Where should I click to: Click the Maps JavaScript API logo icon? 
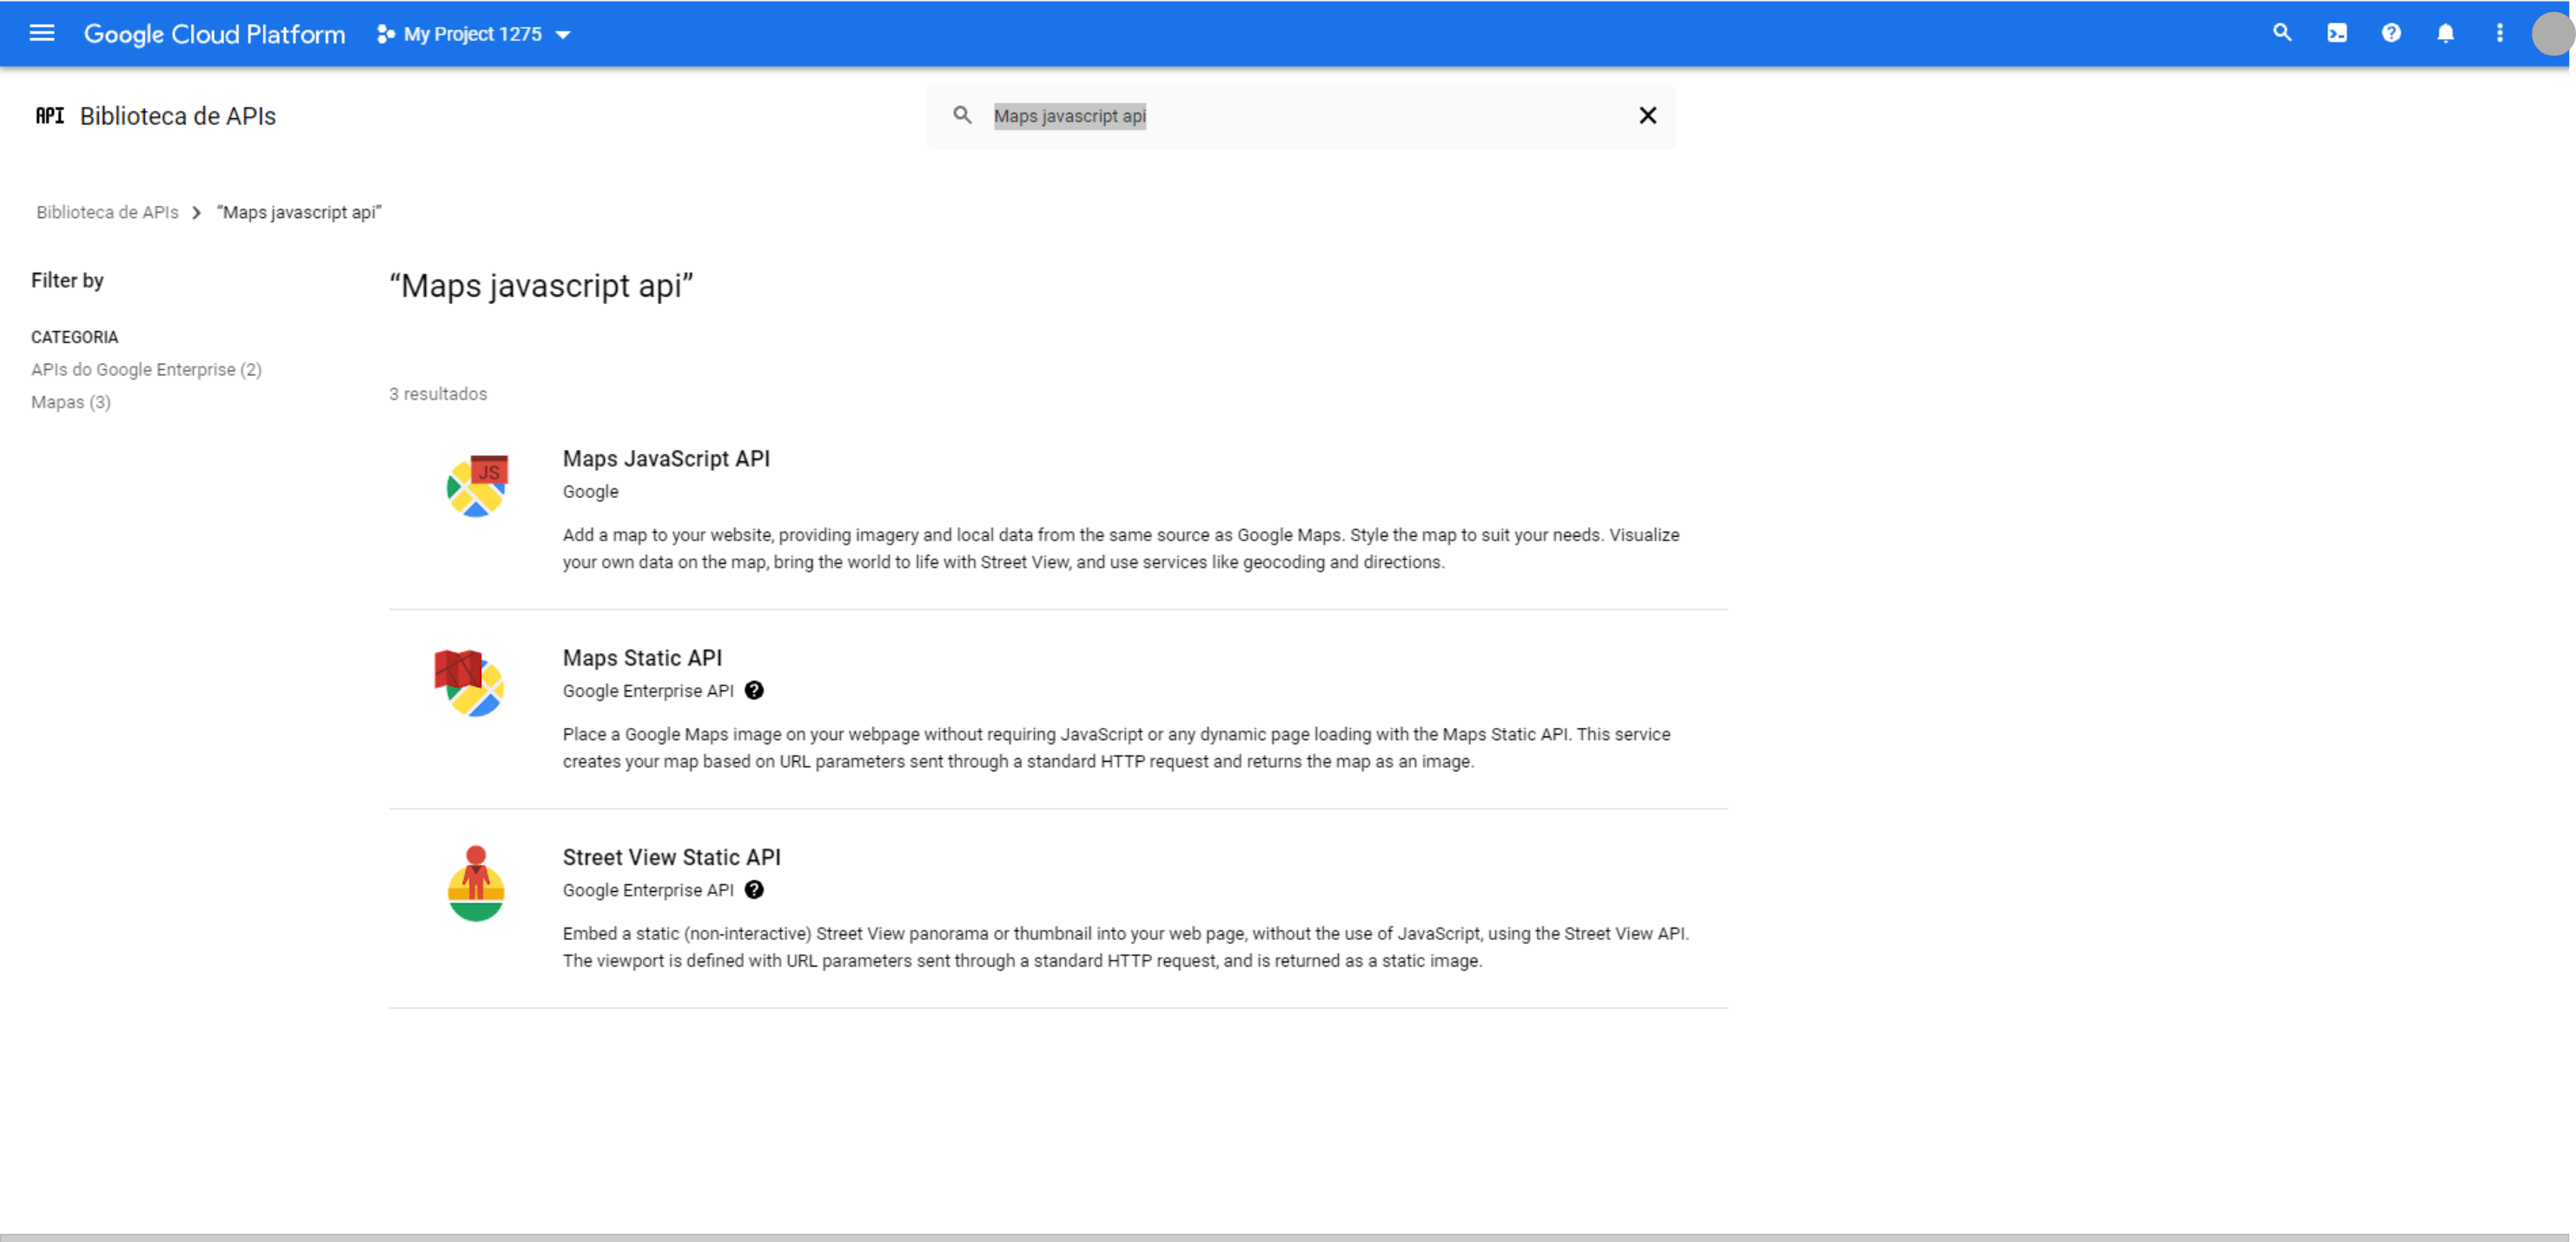[x=477, y=486]
